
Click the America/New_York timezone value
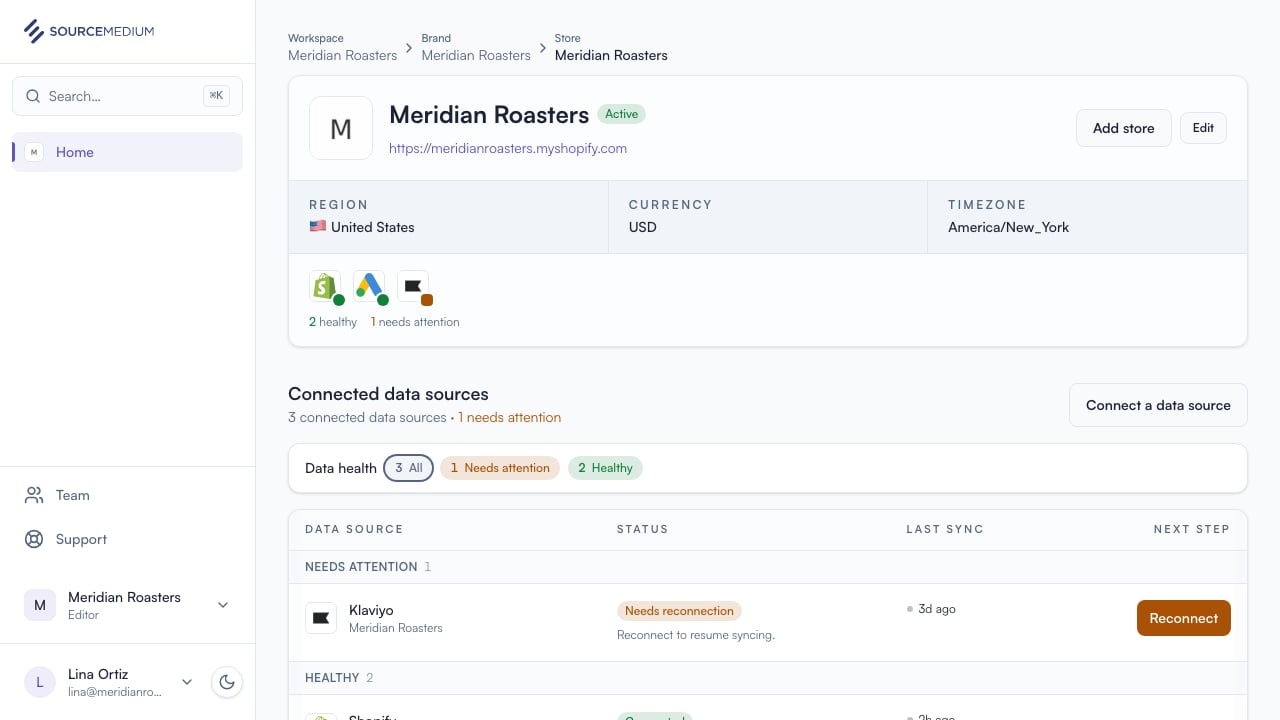(1009, 227)
